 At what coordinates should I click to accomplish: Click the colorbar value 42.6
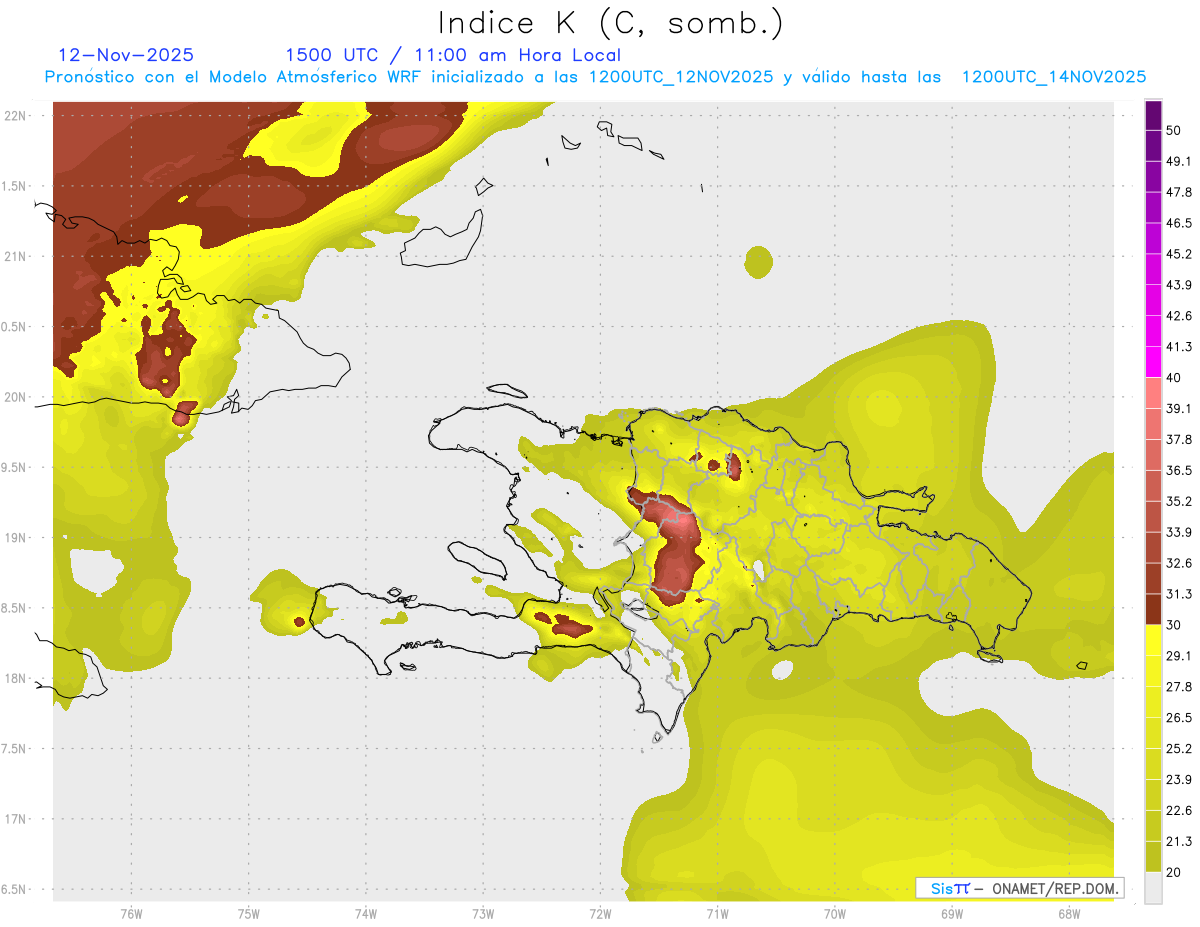pos(1180,316)
